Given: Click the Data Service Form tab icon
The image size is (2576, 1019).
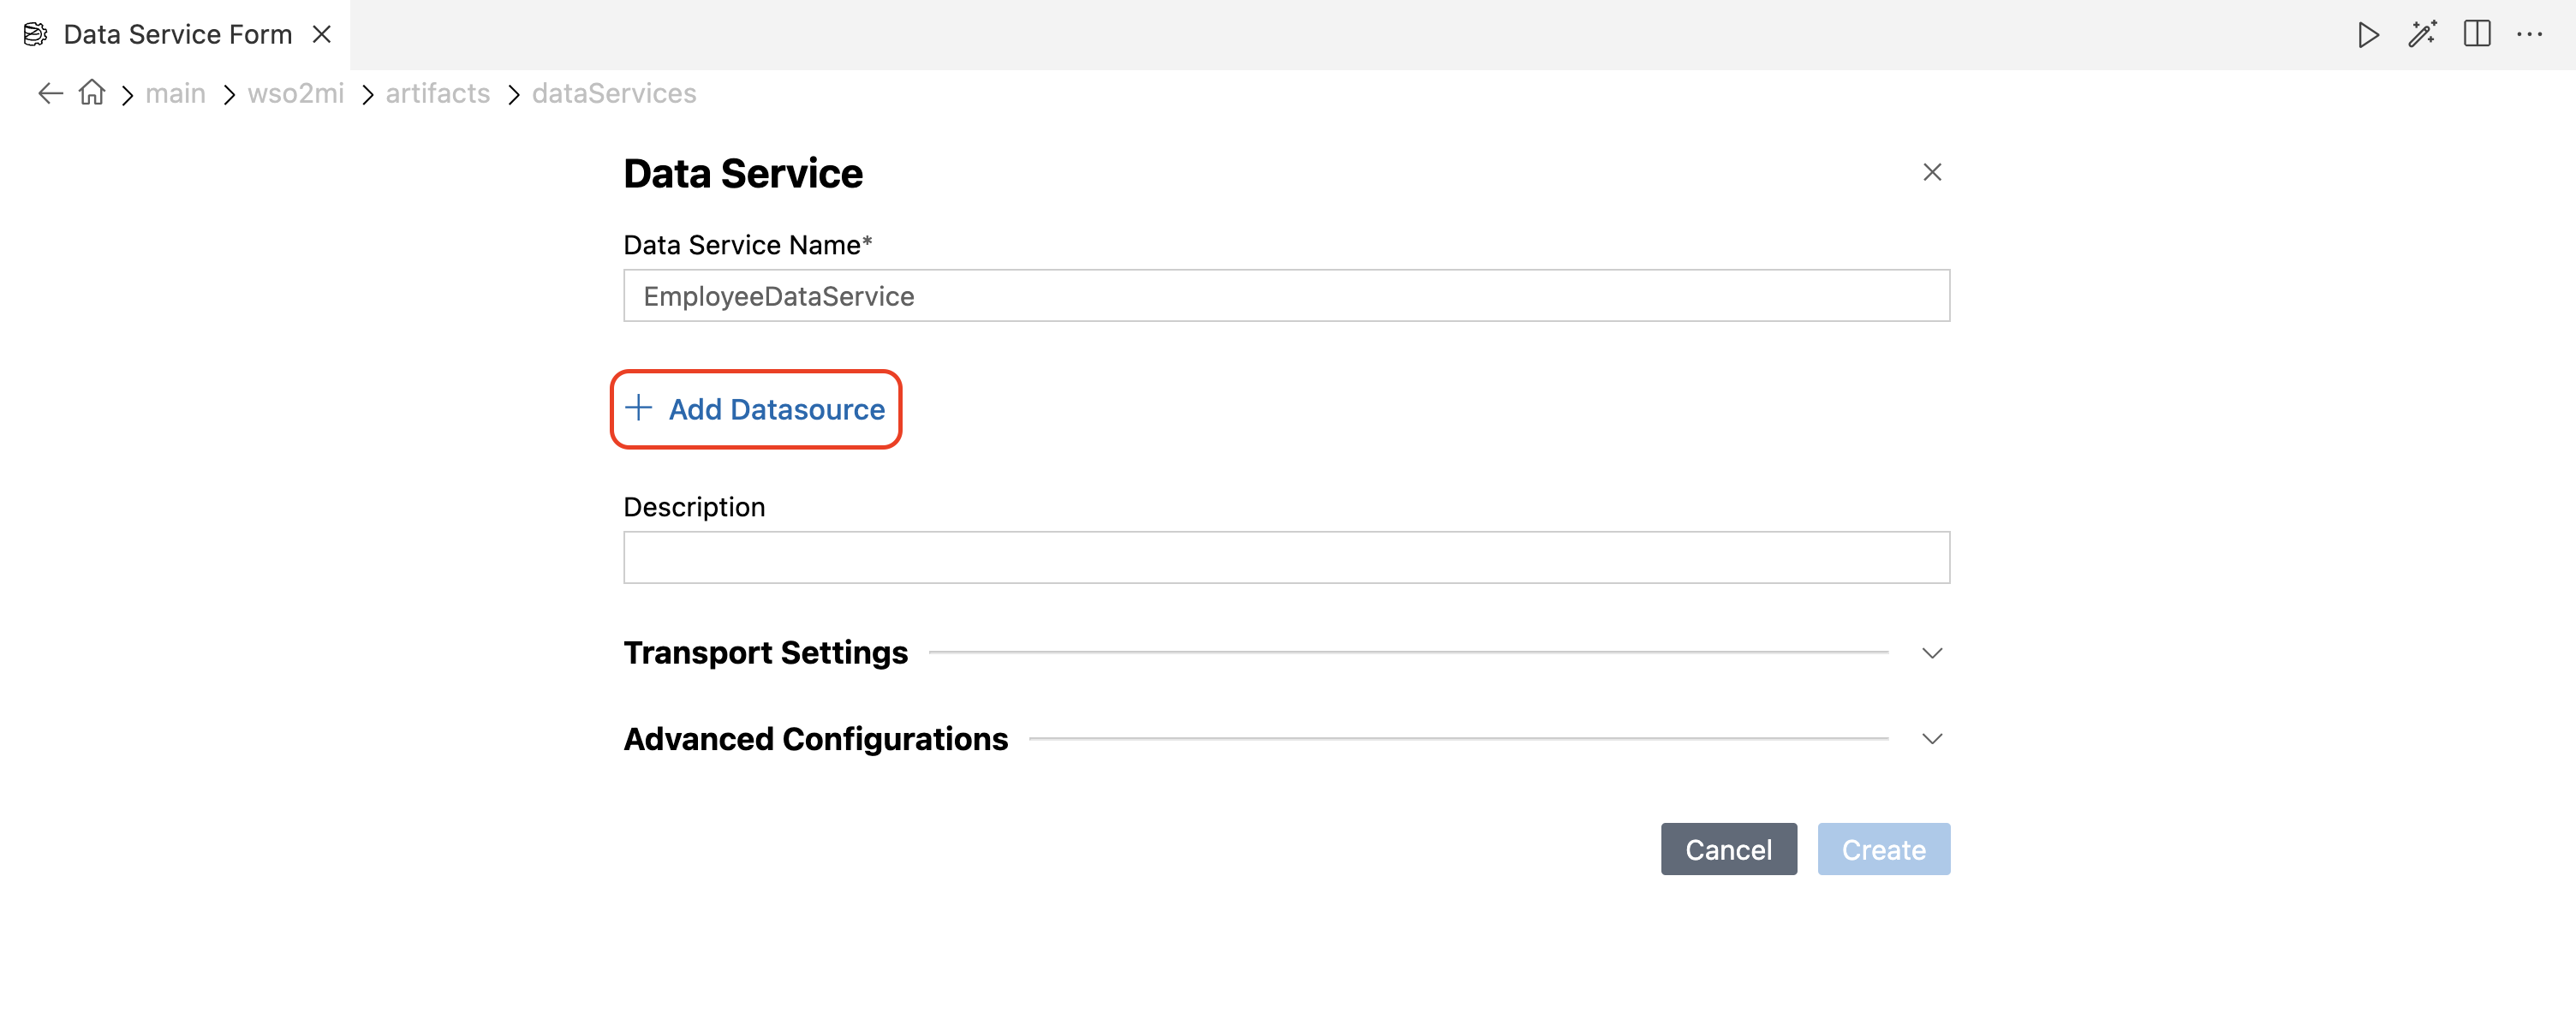Looking at the screenshot, I should tap(35, 35).
